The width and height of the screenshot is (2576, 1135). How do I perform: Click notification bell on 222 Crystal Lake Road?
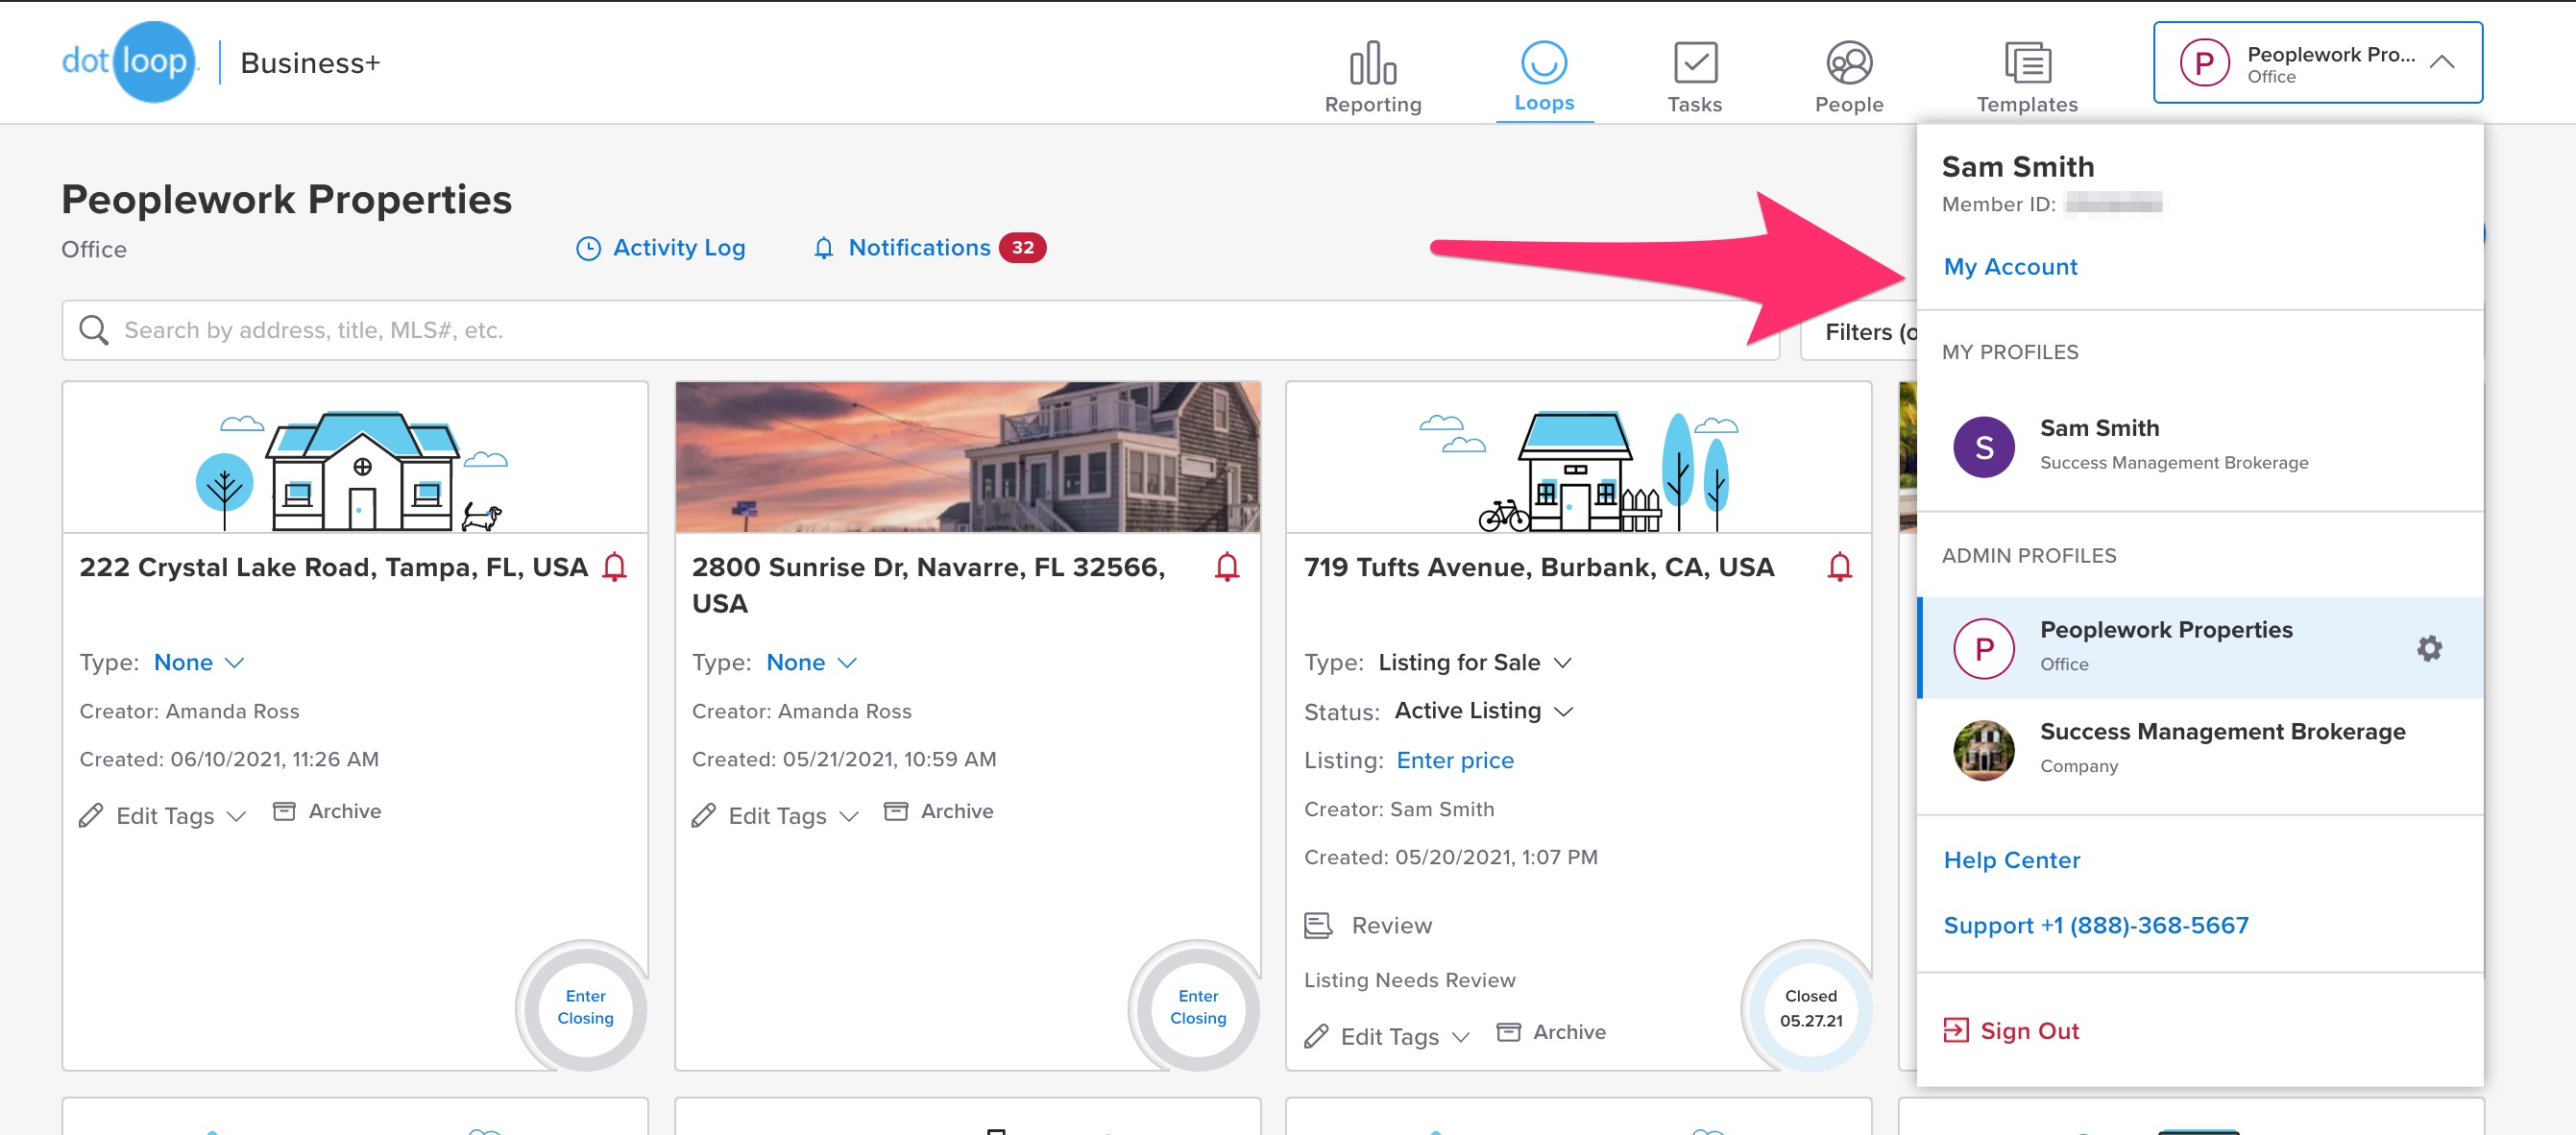coord(615,567)
